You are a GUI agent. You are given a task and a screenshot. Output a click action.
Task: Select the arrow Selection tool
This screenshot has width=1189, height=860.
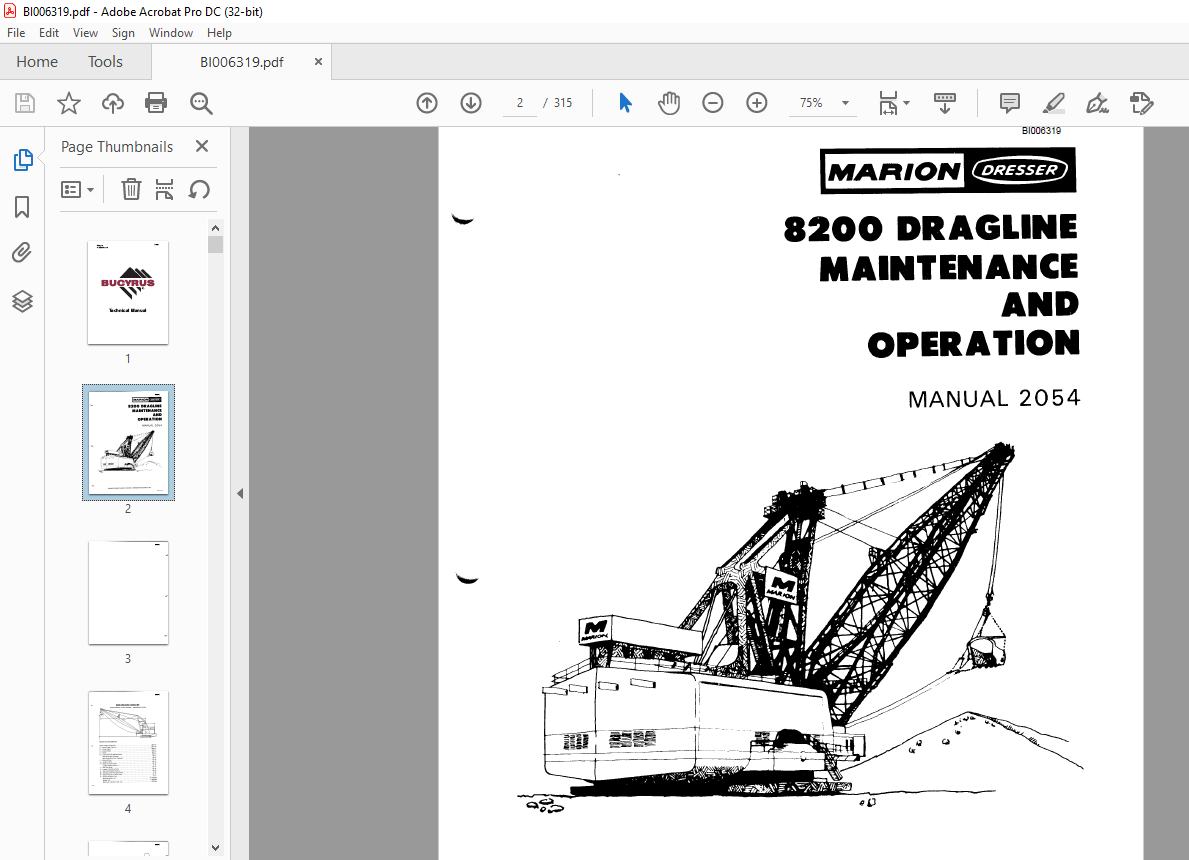(x=625, y=103)
